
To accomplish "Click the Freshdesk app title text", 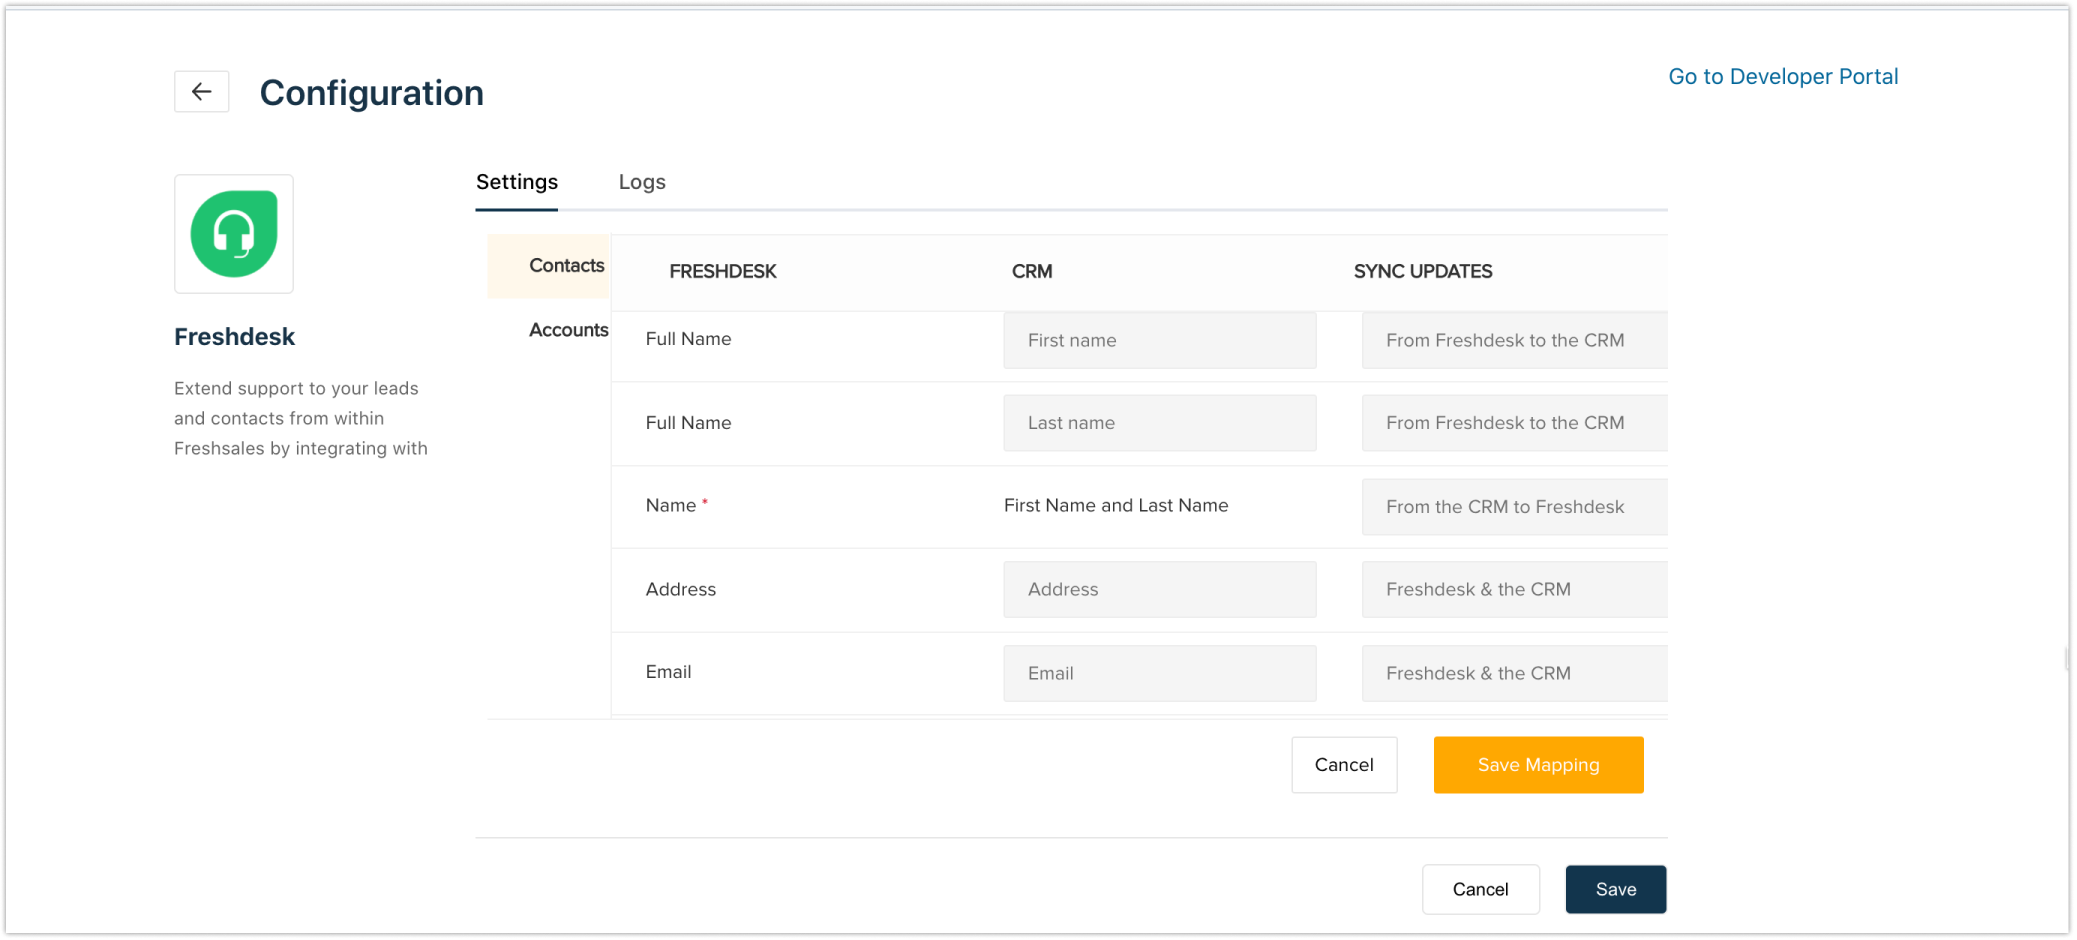I will (x=234, y=337).
